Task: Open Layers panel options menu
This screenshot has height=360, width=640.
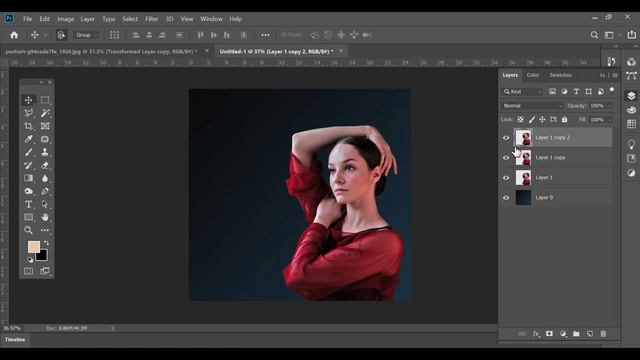Action: pos(615,76)
